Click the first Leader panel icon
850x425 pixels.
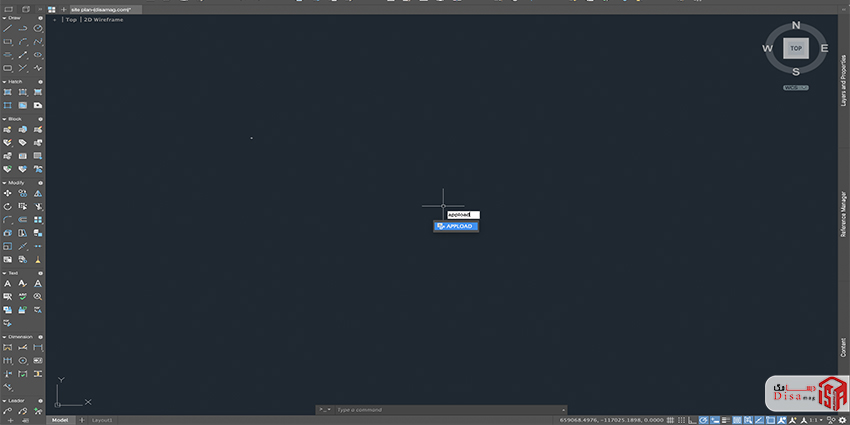(x=7, y=410)
